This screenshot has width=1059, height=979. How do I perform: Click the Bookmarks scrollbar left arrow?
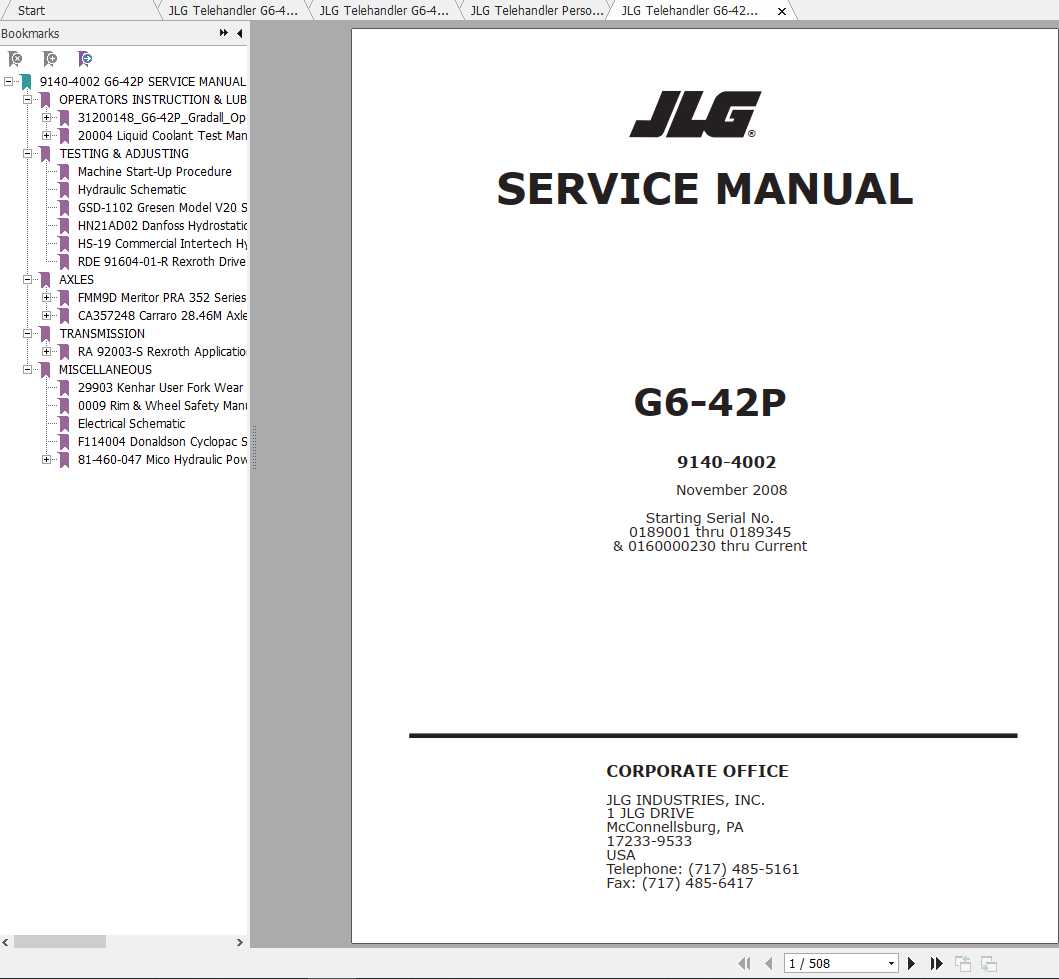click(x=5, y=942)
